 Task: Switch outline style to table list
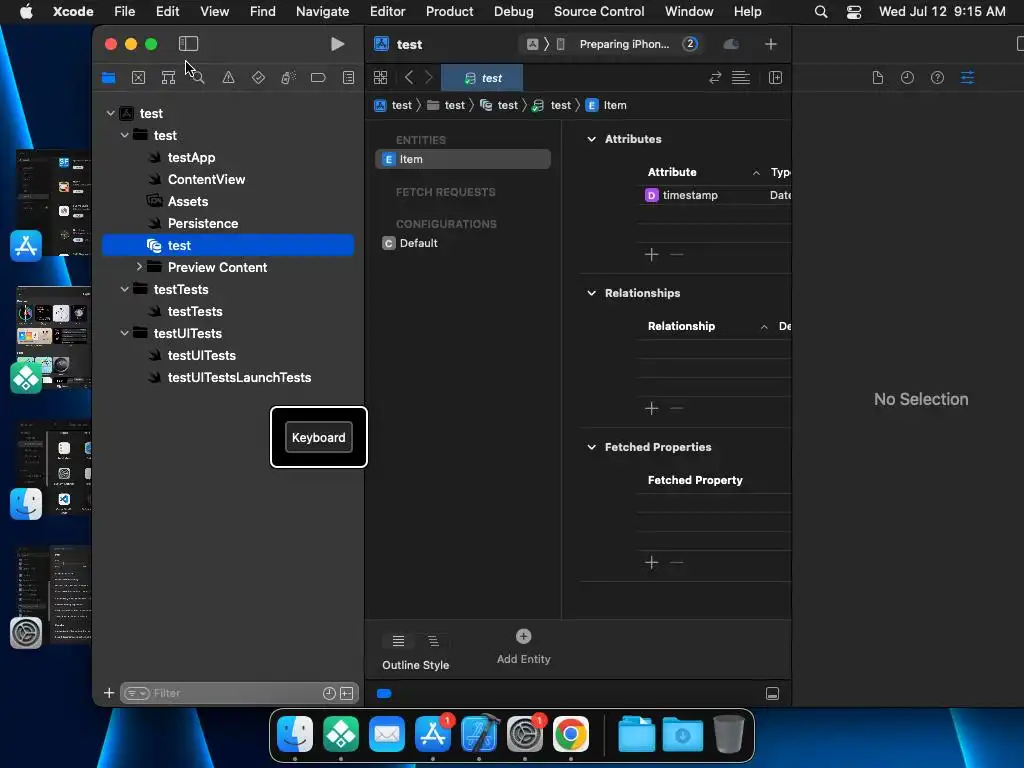click(398, 641)
